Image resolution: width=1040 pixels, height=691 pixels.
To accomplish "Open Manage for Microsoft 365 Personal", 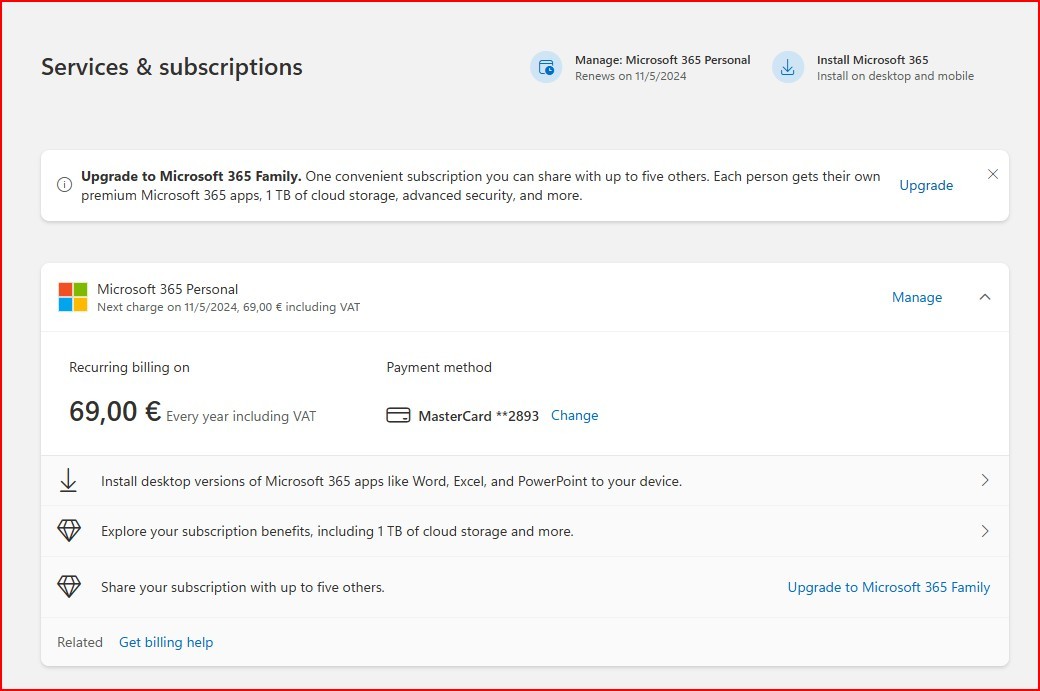I will [916, 297].
